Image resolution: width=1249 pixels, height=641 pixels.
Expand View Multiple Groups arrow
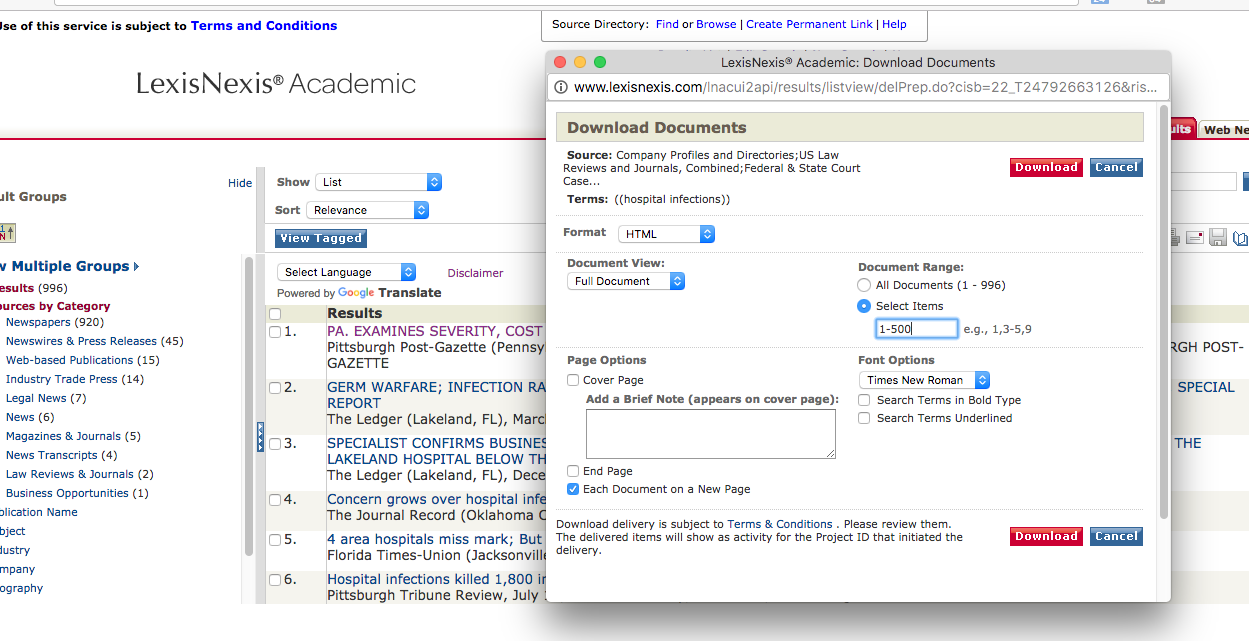(x=136, y=266)
